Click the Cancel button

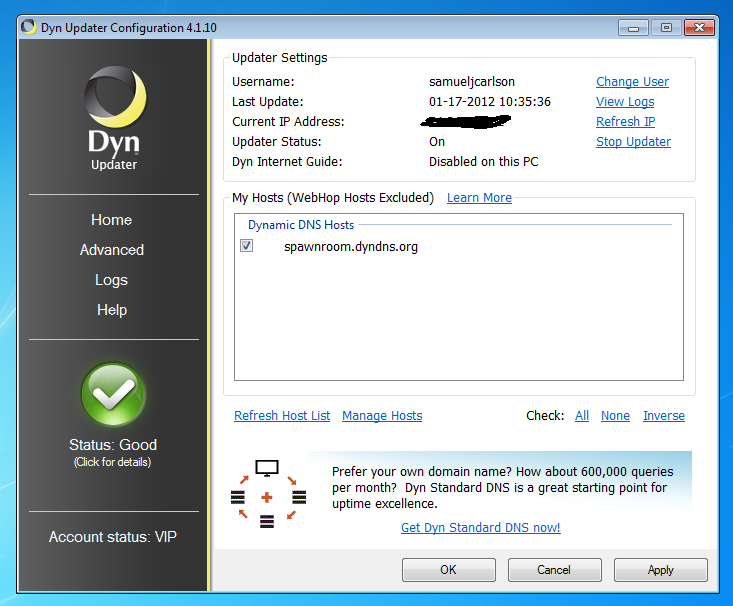(554, 570)
